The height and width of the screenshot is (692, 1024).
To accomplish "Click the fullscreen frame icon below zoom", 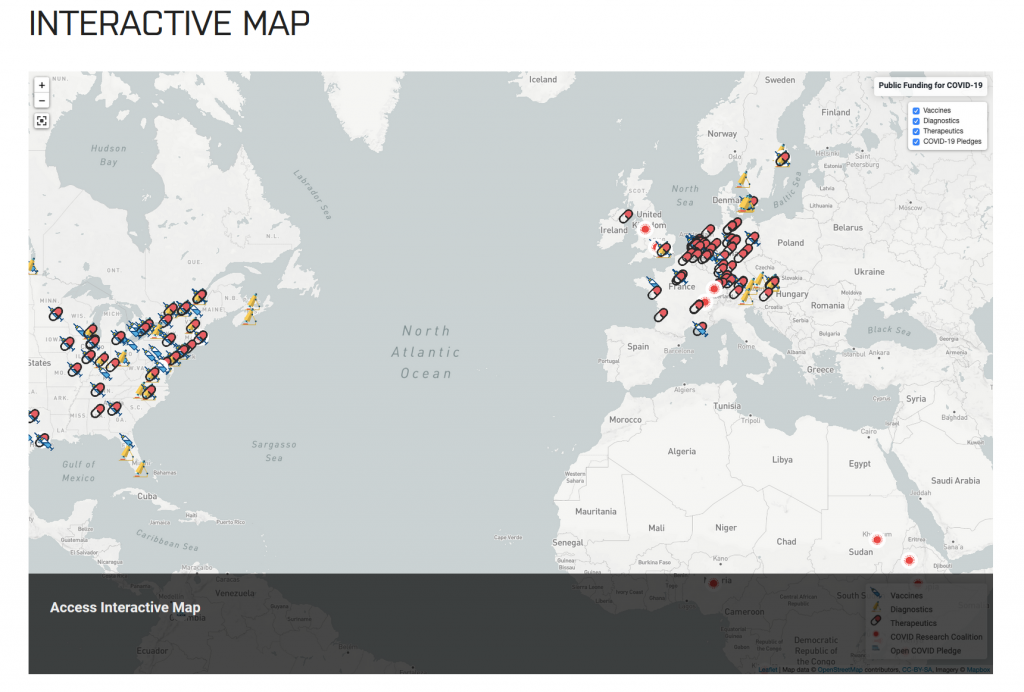I will coord(42,121).
